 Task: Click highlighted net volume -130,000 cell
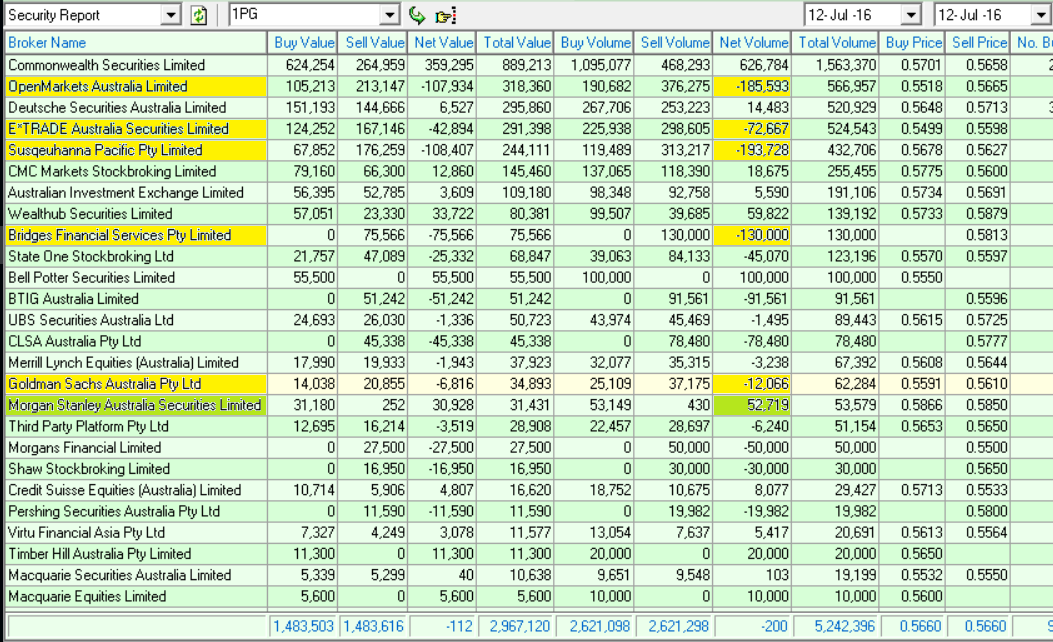(x=752, y=235)
